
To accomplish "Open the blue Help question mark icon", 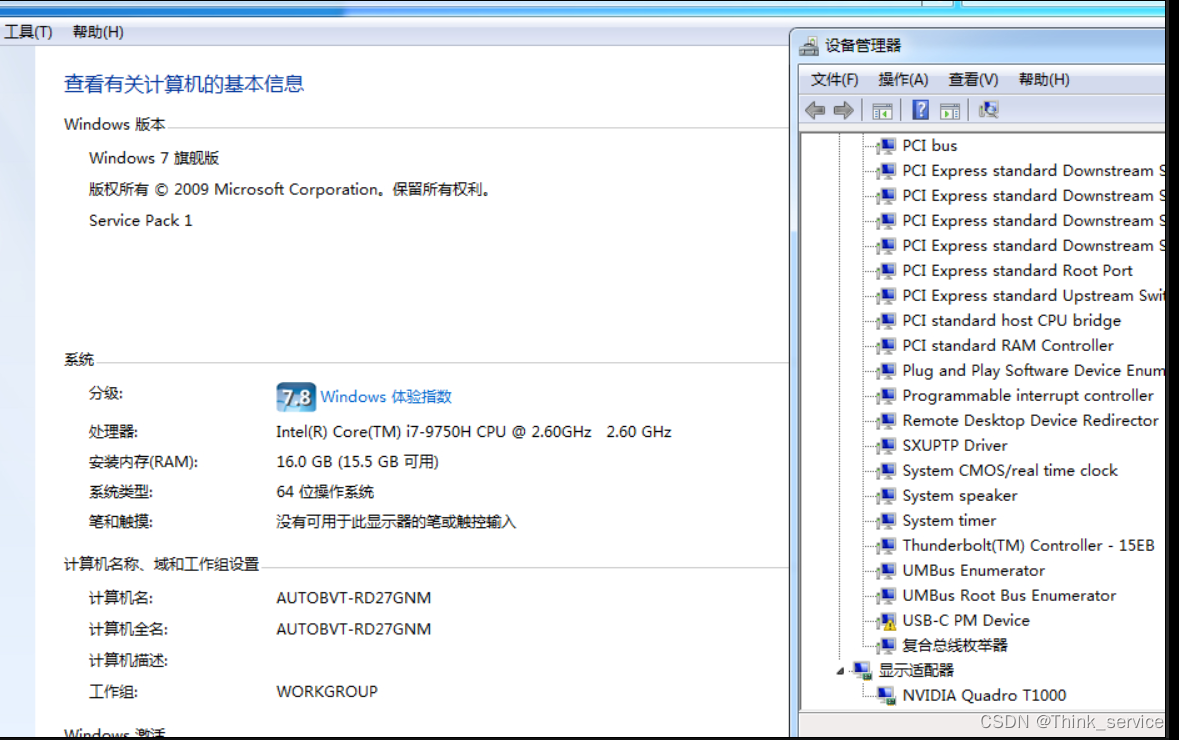I will [920, 111].
